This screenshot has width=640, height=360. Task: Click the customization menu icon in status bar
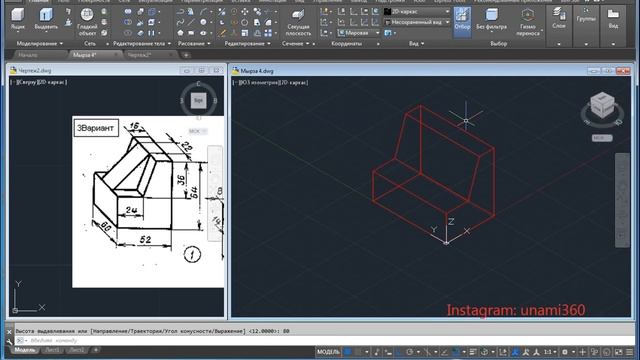[x=629, y=352]
